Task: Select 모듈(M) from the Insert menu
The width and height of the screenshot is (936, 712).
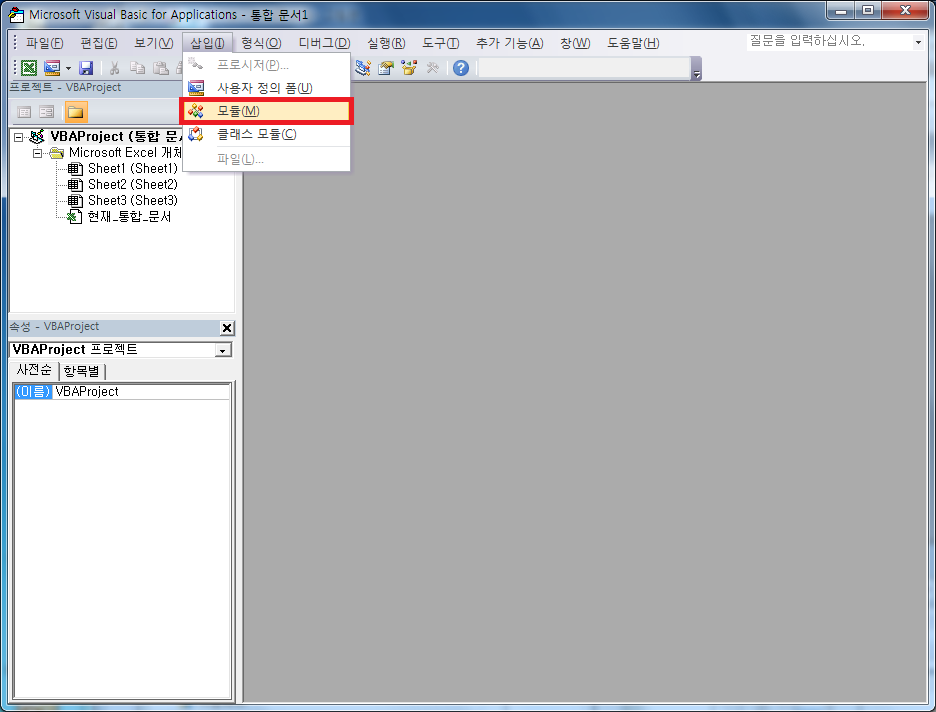Action: pyautogui.click(x=238, y=110)
